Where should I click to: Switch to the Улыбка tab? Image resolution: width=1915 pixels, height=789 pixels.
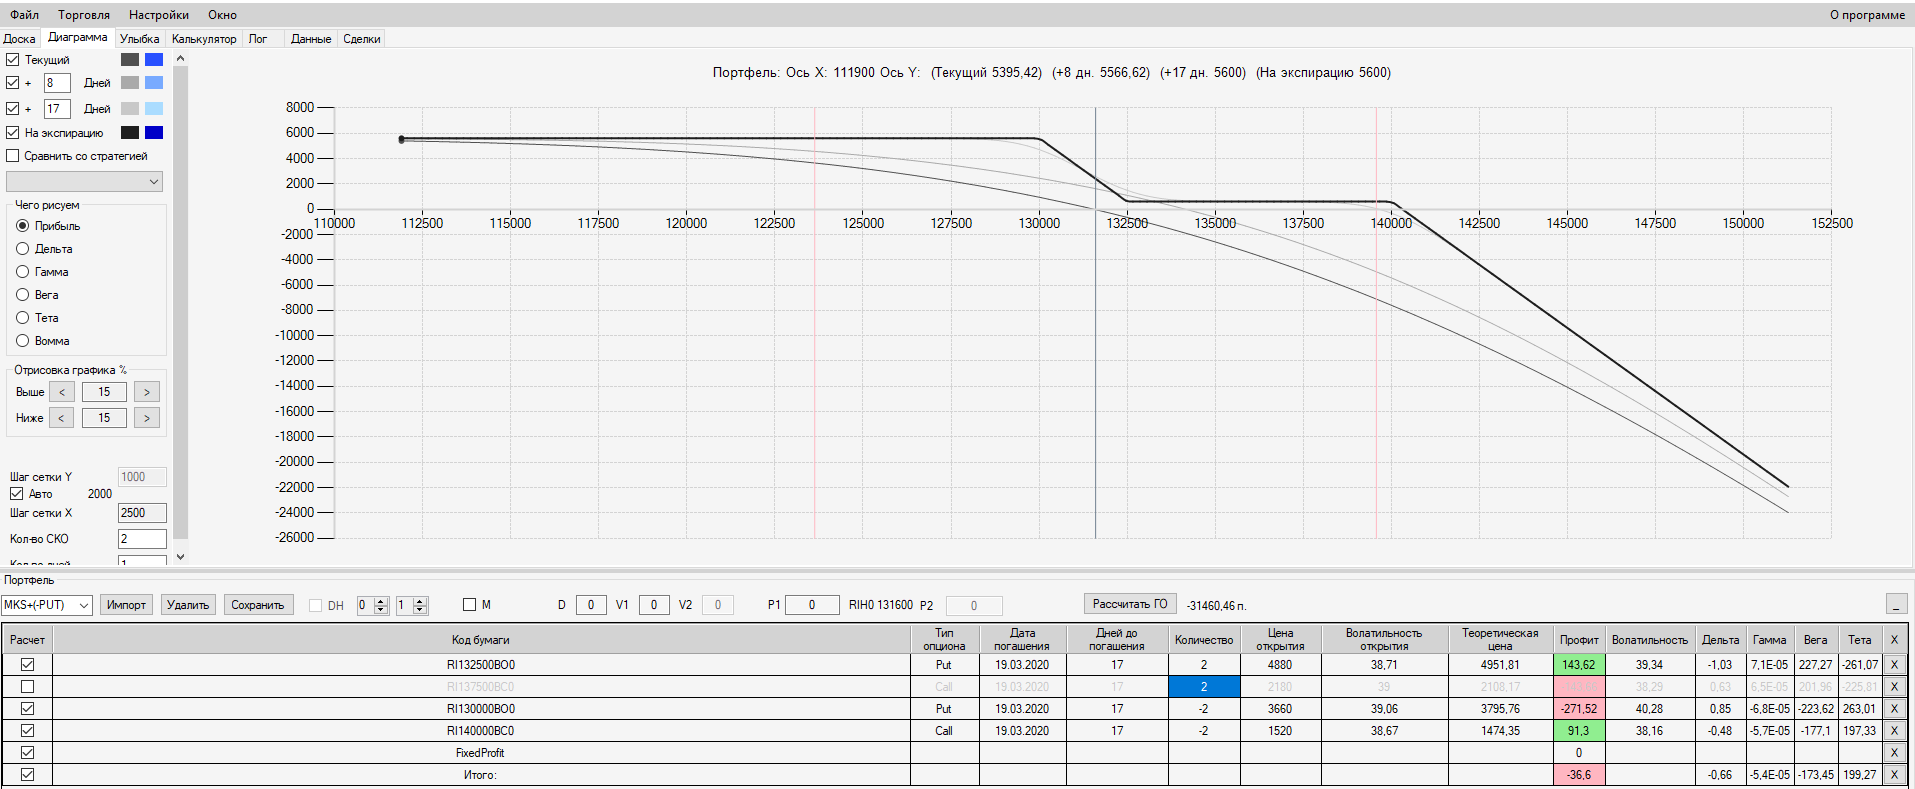[140, 39]
